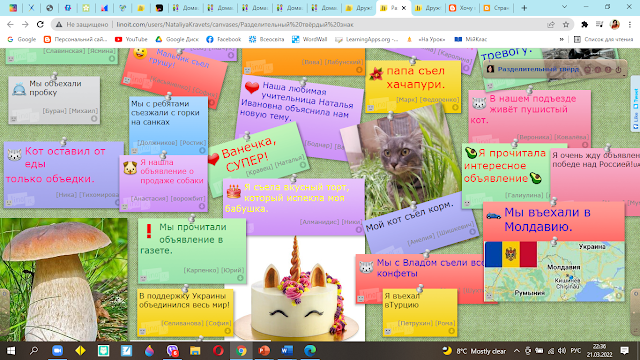Open PowerPoint from the taskbar
Image resolution: width=640 pixels, height=360 pixels.
[x=264, y=351]
